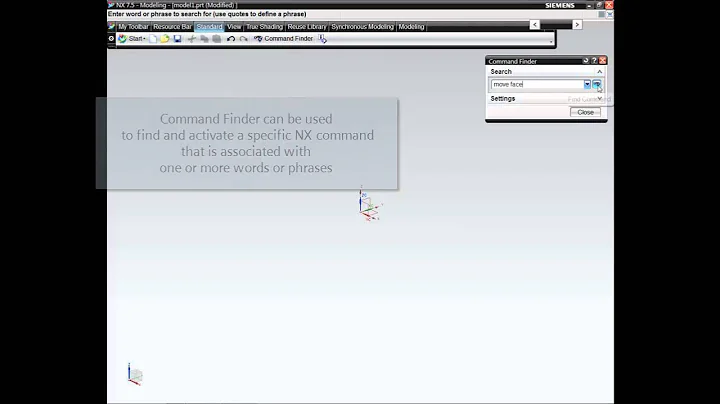Switch to the My Toolbar tab
This screenshot has width=720, height=404.
pos(133,27)
